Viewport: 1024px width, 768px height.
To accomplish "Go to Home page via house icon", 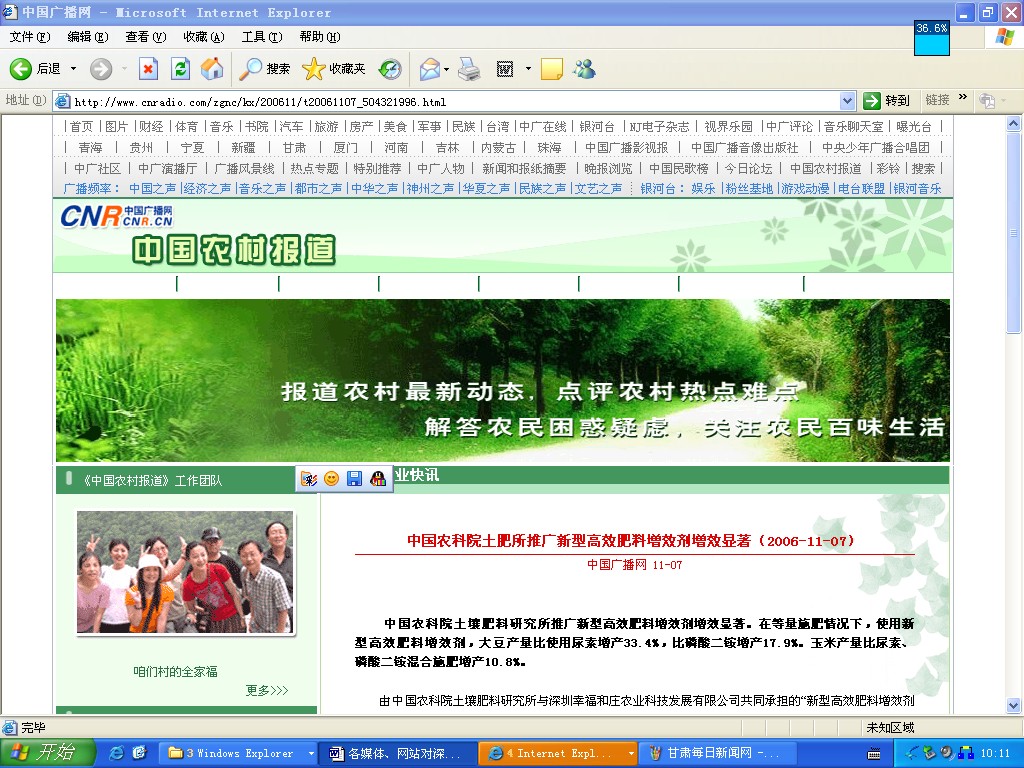I will coord(212,69).
